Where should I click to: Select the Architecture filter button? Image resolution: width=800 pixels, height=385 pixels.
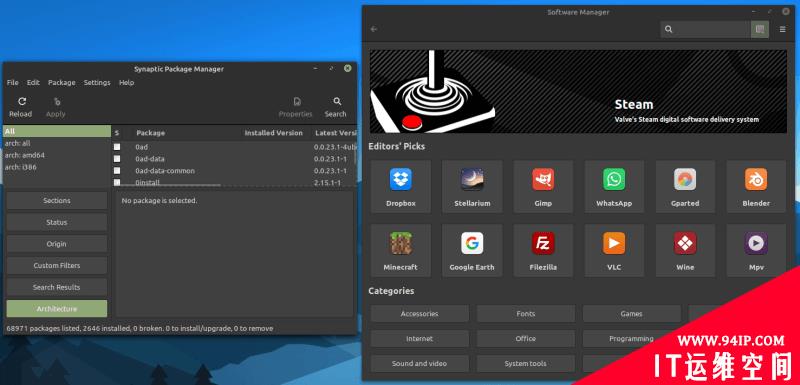pos(57,309)
